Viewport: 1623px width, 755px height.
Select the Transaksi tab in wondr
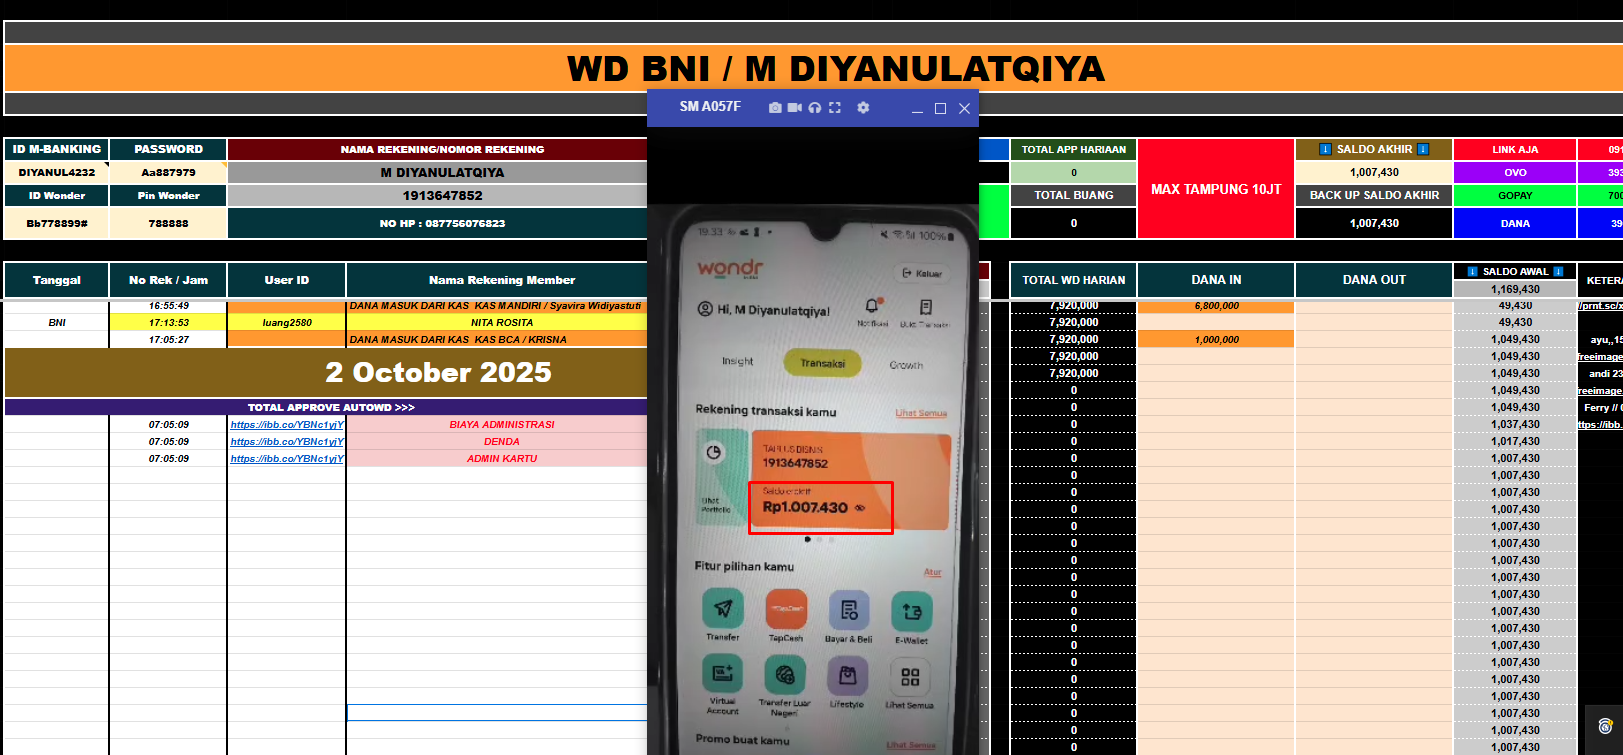pyautogui.click(x=823, y=363)
